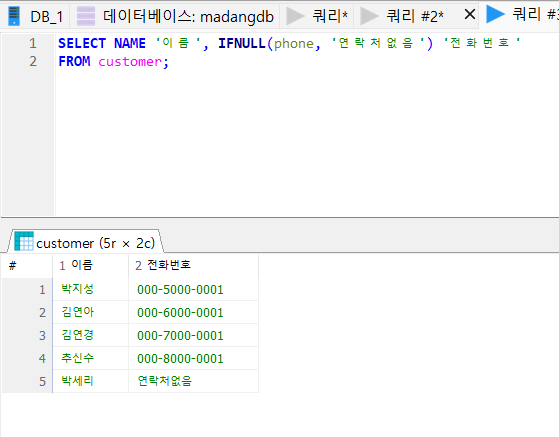
Task: Sort by the 이름 column header
Action: click(90, 265)
